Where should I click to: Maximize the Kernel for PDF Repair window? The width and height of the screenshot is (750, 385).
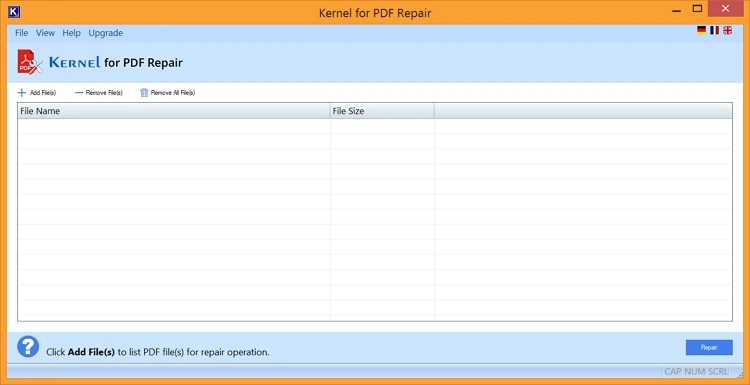(697, 9)
